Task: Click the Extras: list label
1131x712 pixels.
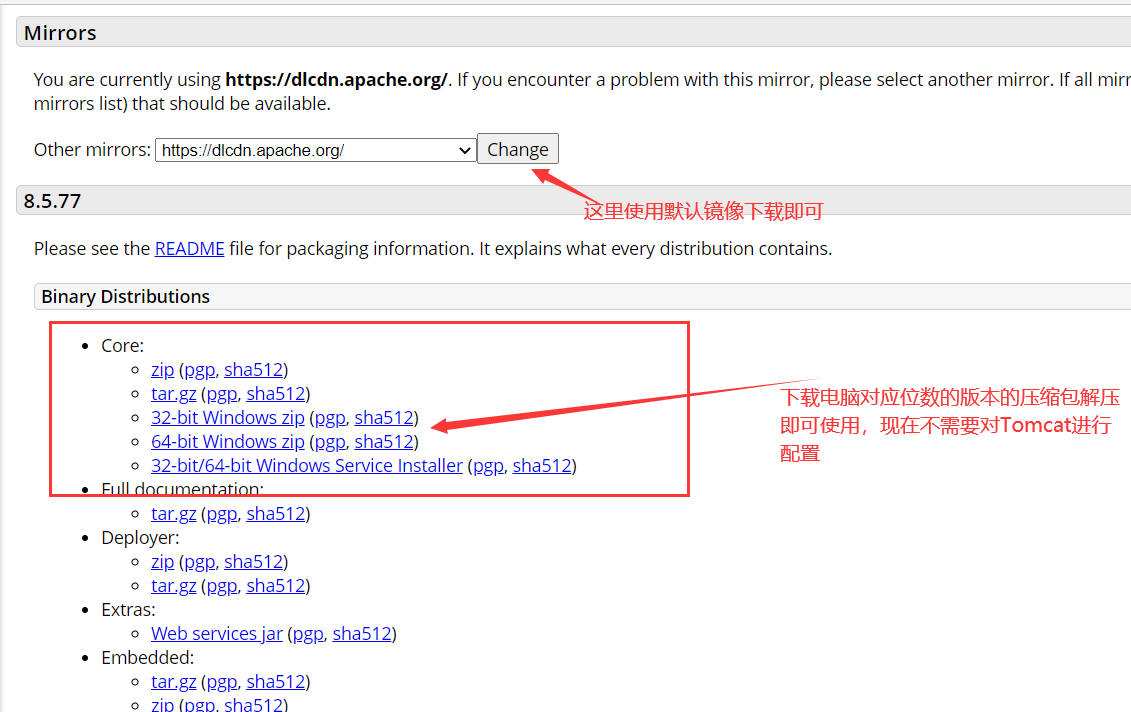Action: [128, 610]
